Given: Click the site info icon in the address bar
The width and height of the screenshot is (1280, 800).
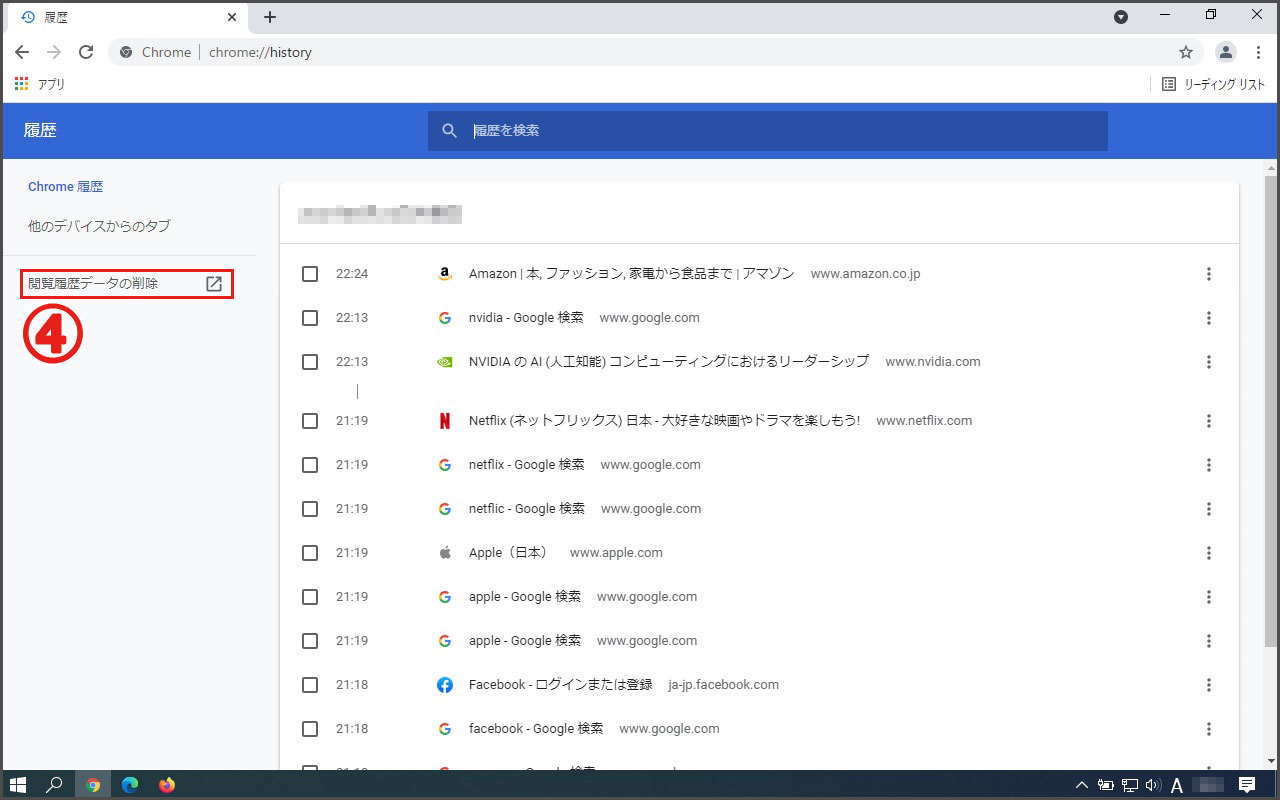Looking at the screenshot, I should coord(126,52).
